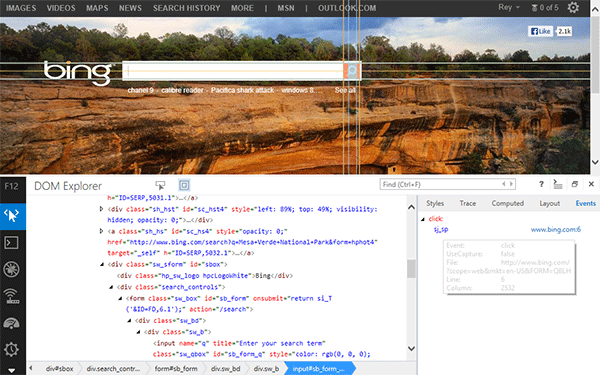This screenshot has height=375, width=600.
Task: Open IMAGES in Bing navigation
Action: coord(21,8)
